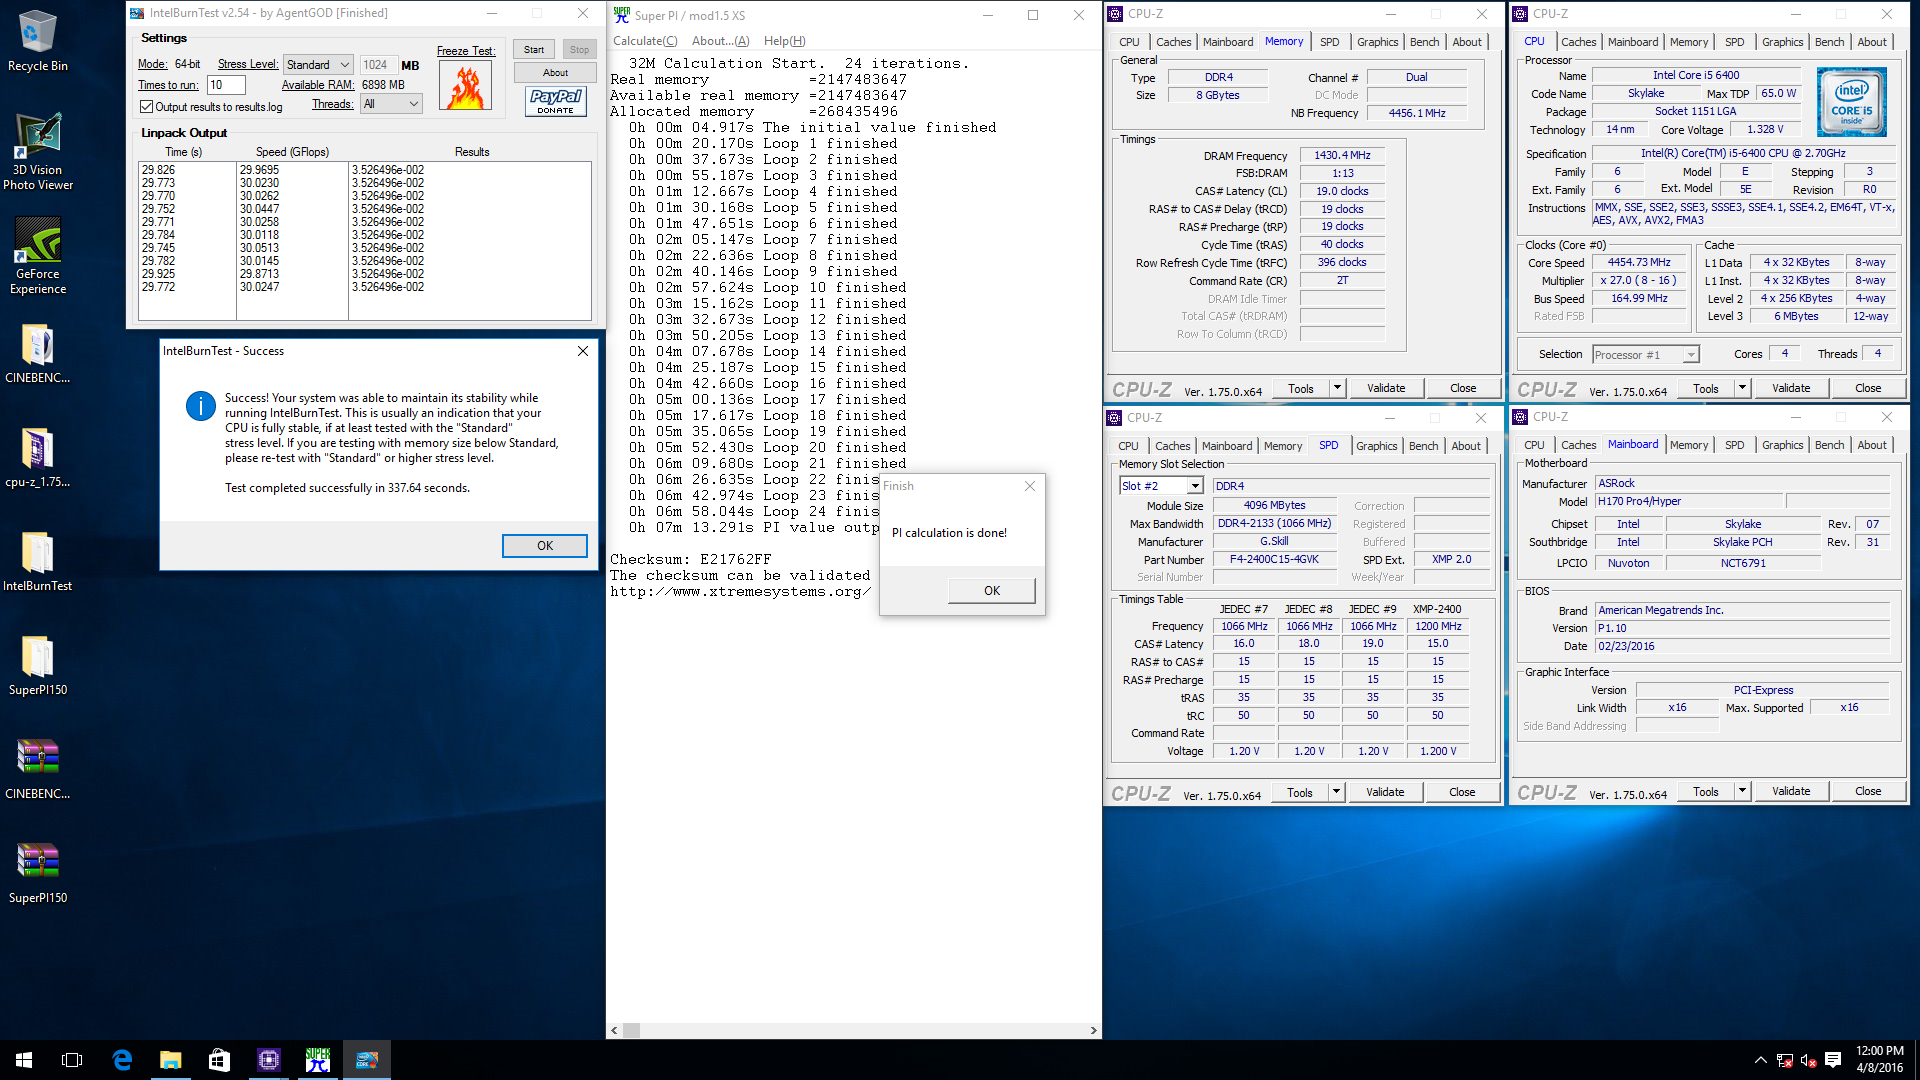Viewport: 1920px width, 1080px height.
Task: Open the Windows Store taskbar icon
Action: (219, 1060)
